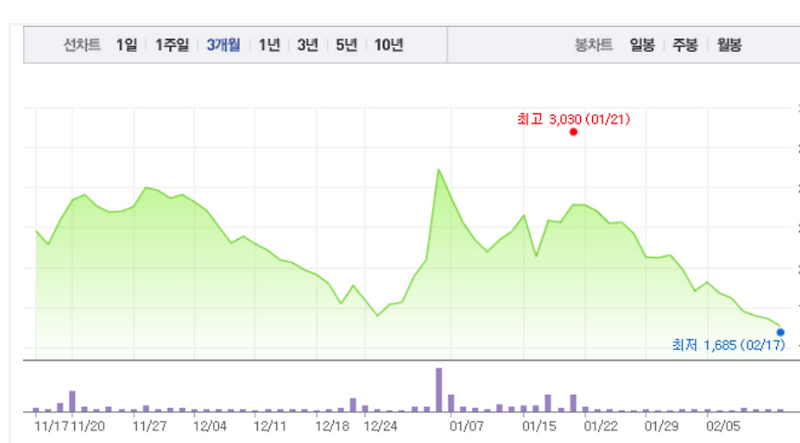Open the 일봉 candlestick chart

click(x=642, y=45)
